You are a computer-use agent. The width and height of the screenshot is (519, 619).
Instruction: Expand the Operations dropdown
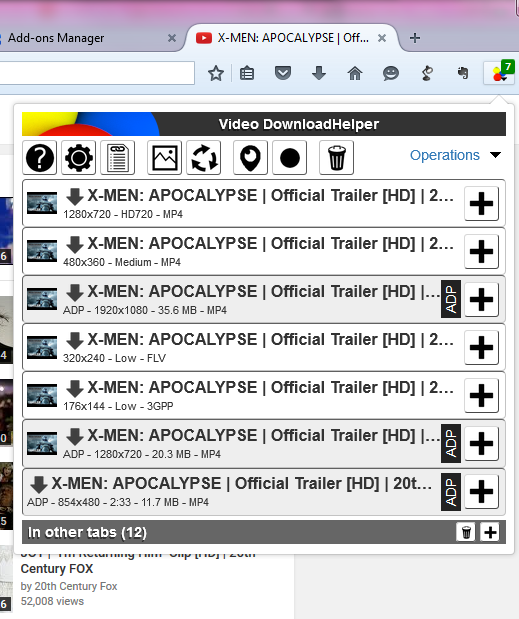pyautogui.click(x=455, y=155)
